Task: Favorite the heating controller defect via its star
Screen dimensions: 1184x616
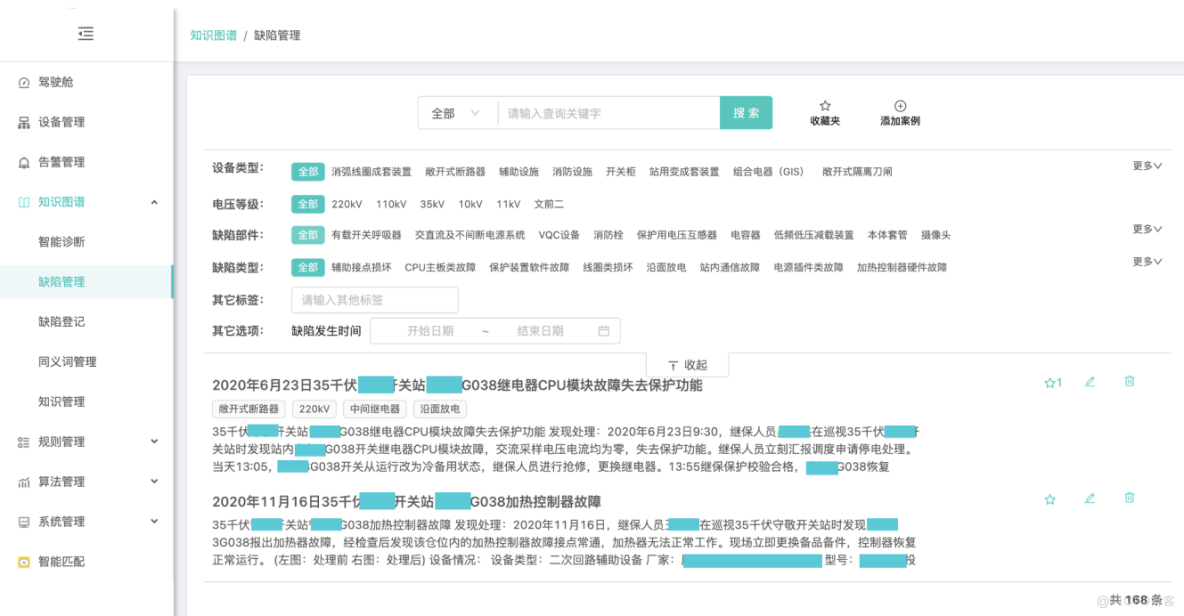Action: 1050,498
